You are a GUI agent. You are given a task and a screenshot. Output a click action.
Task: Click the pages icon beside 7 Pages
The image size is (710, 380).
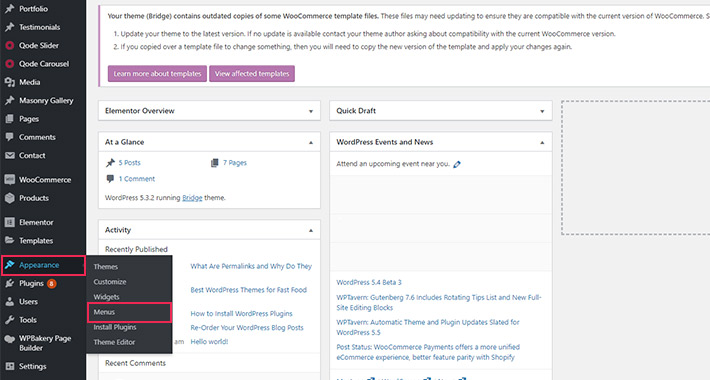[x=215, y=163]
